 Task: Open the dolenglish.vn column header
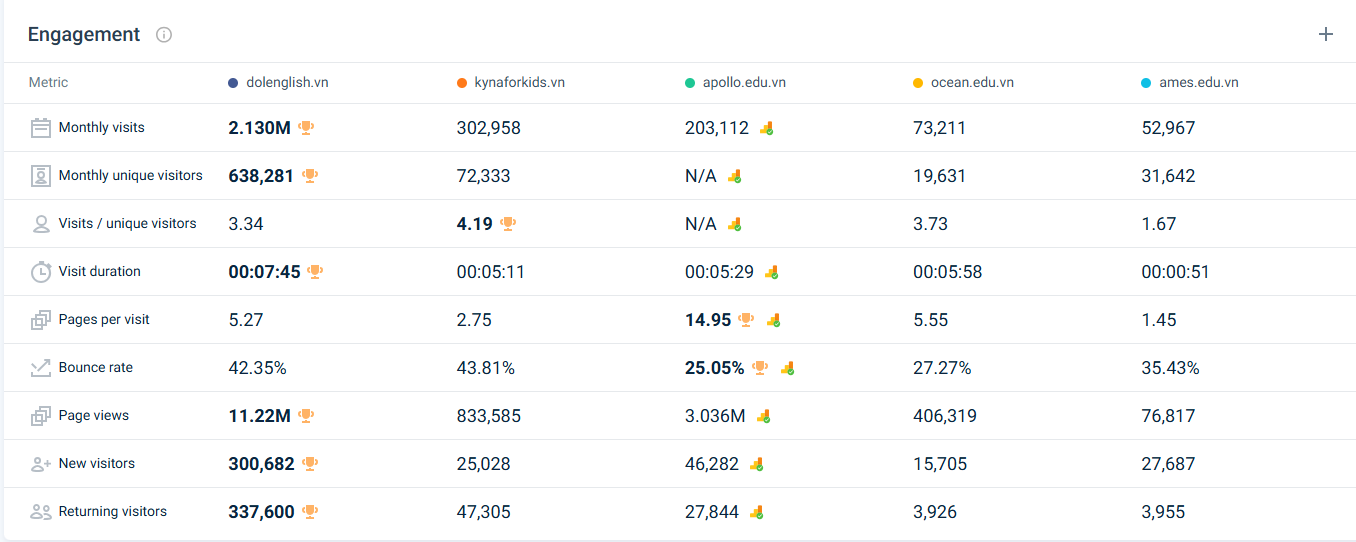287,83
